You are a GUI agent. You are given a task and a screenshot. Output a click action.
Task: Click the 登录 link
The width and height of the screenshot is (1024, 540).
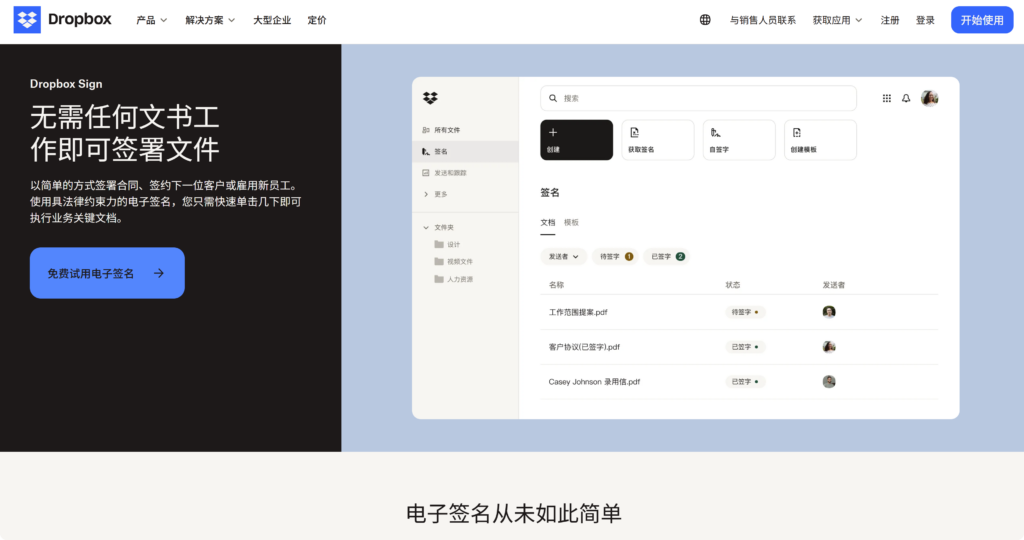[925, 20]
